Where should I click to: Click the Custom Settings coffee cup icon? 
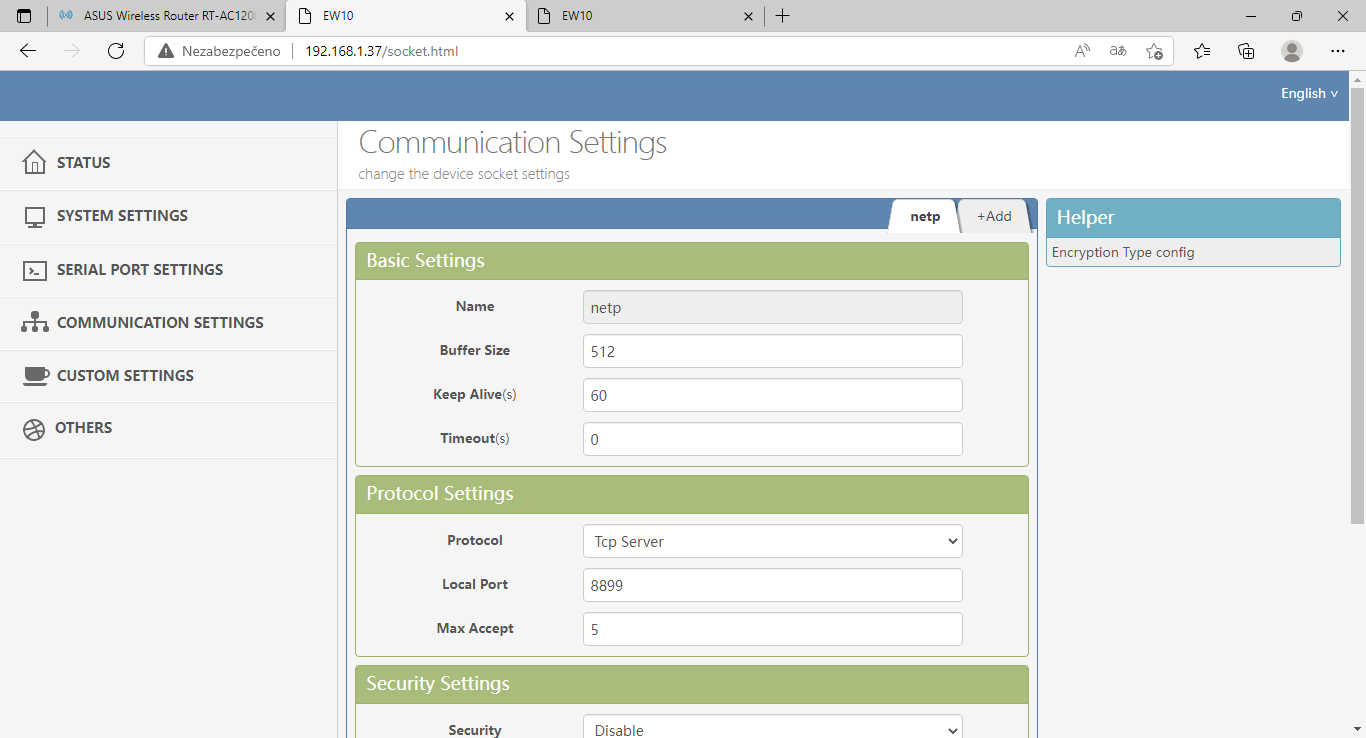coord(36,376)
